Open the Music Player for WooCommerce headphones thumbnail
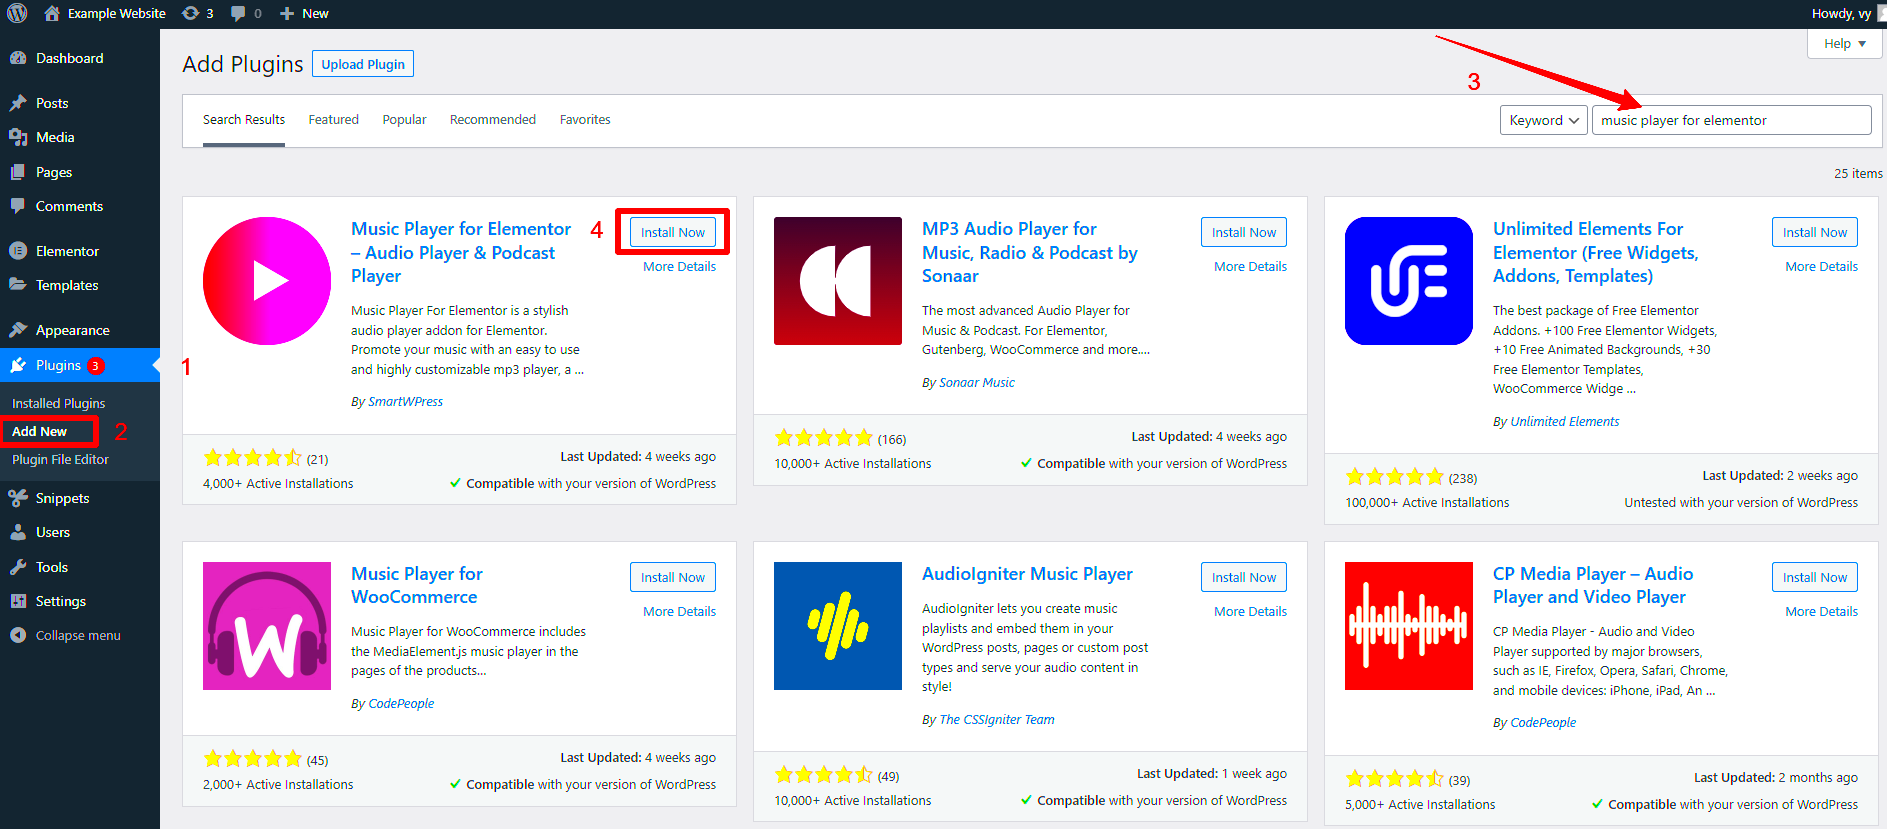 (x=267, y=626)
